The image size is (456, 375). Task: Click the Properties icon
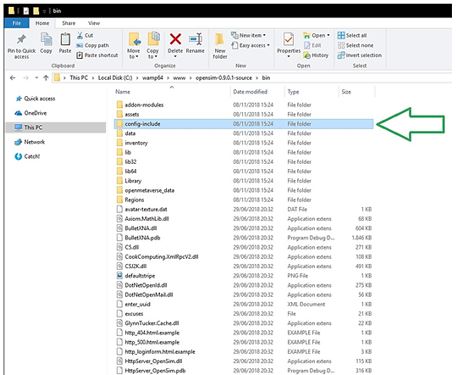[x=288, y=39]
